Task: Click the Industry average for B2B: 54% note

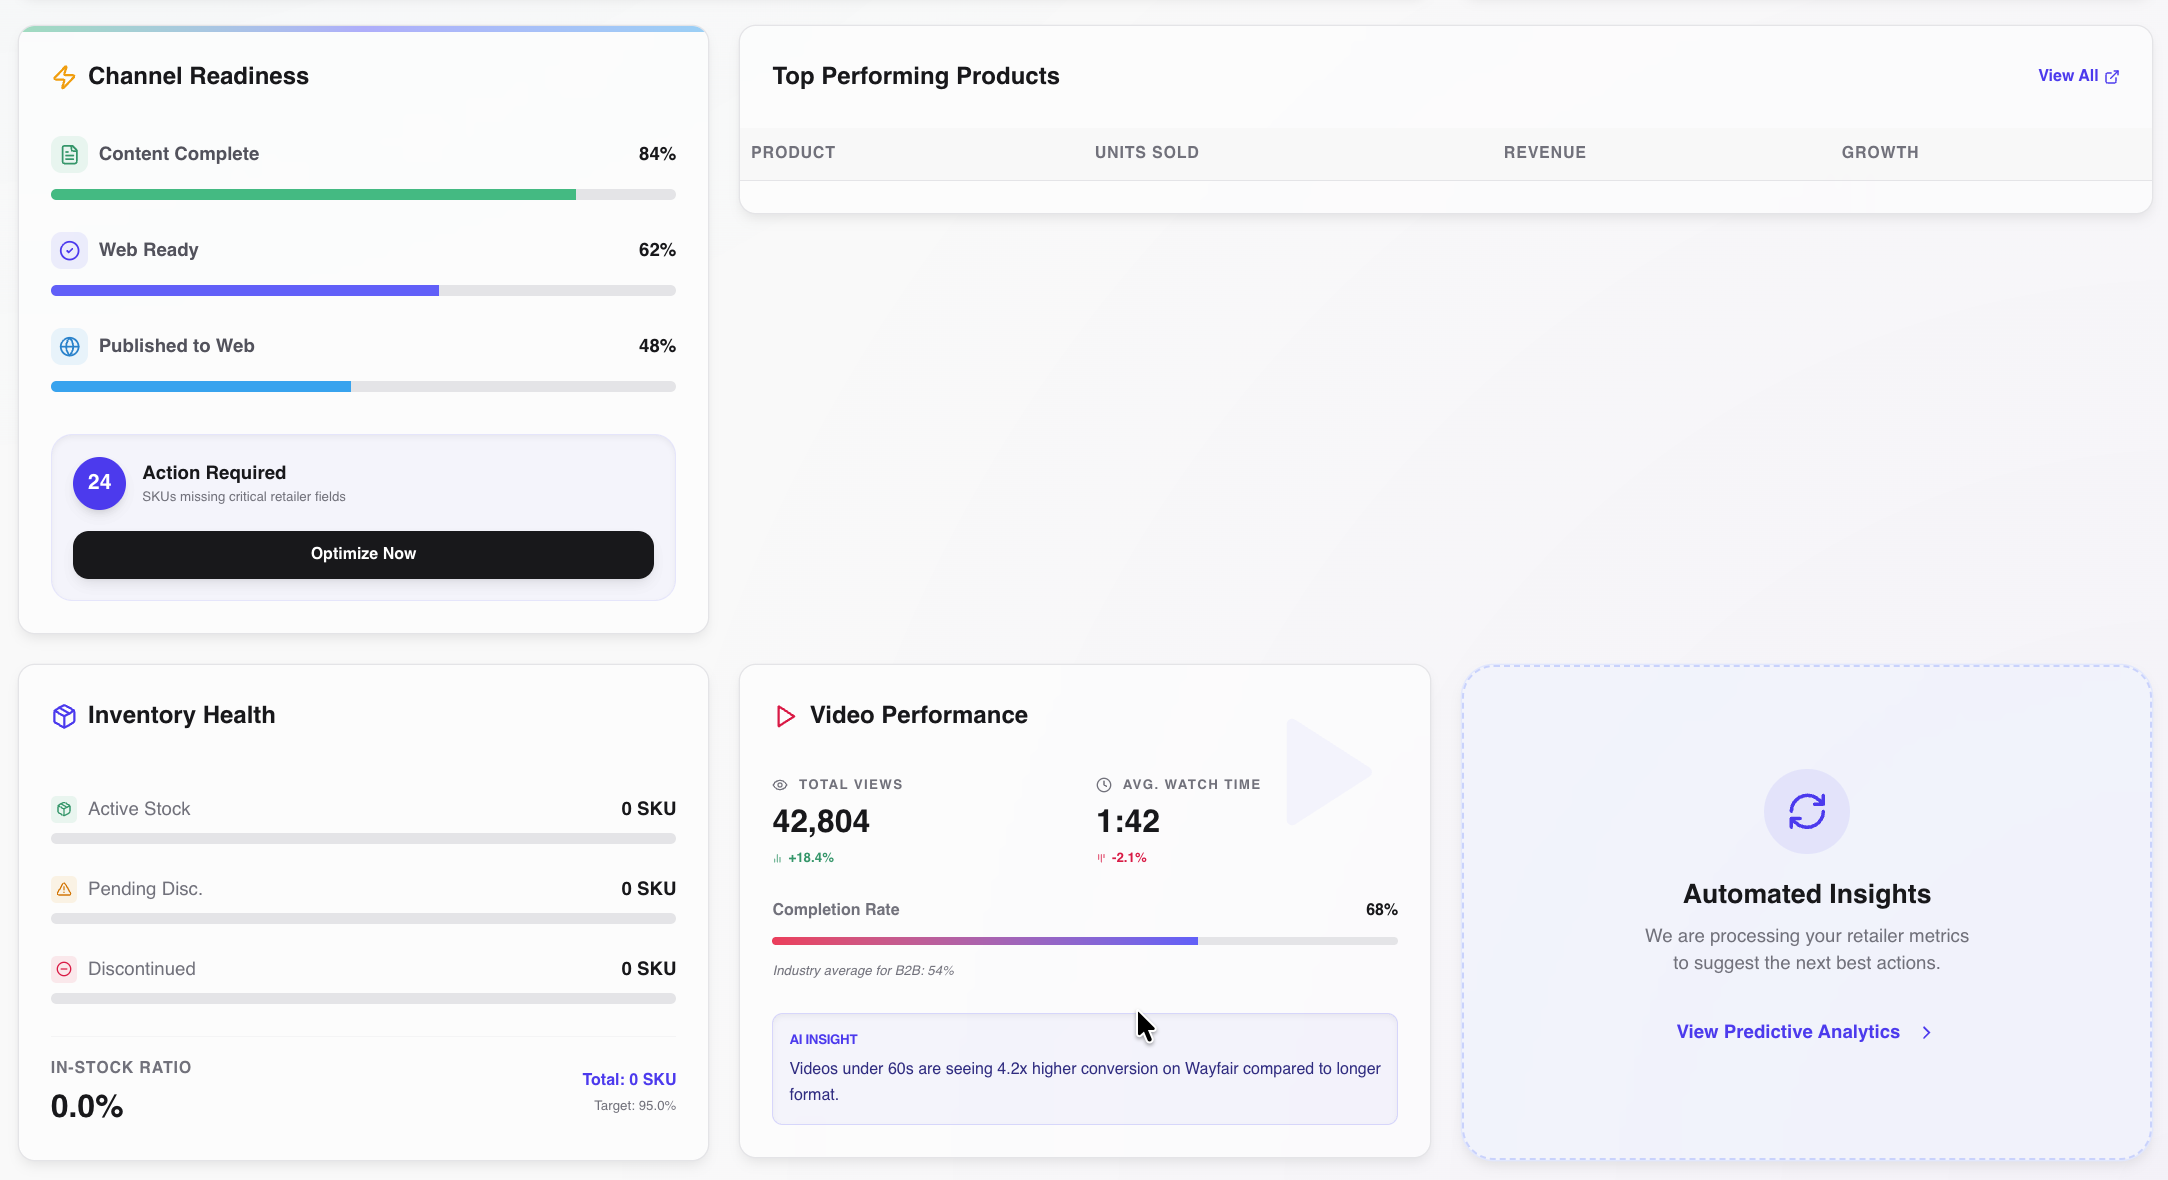Action: coord(863,971)
